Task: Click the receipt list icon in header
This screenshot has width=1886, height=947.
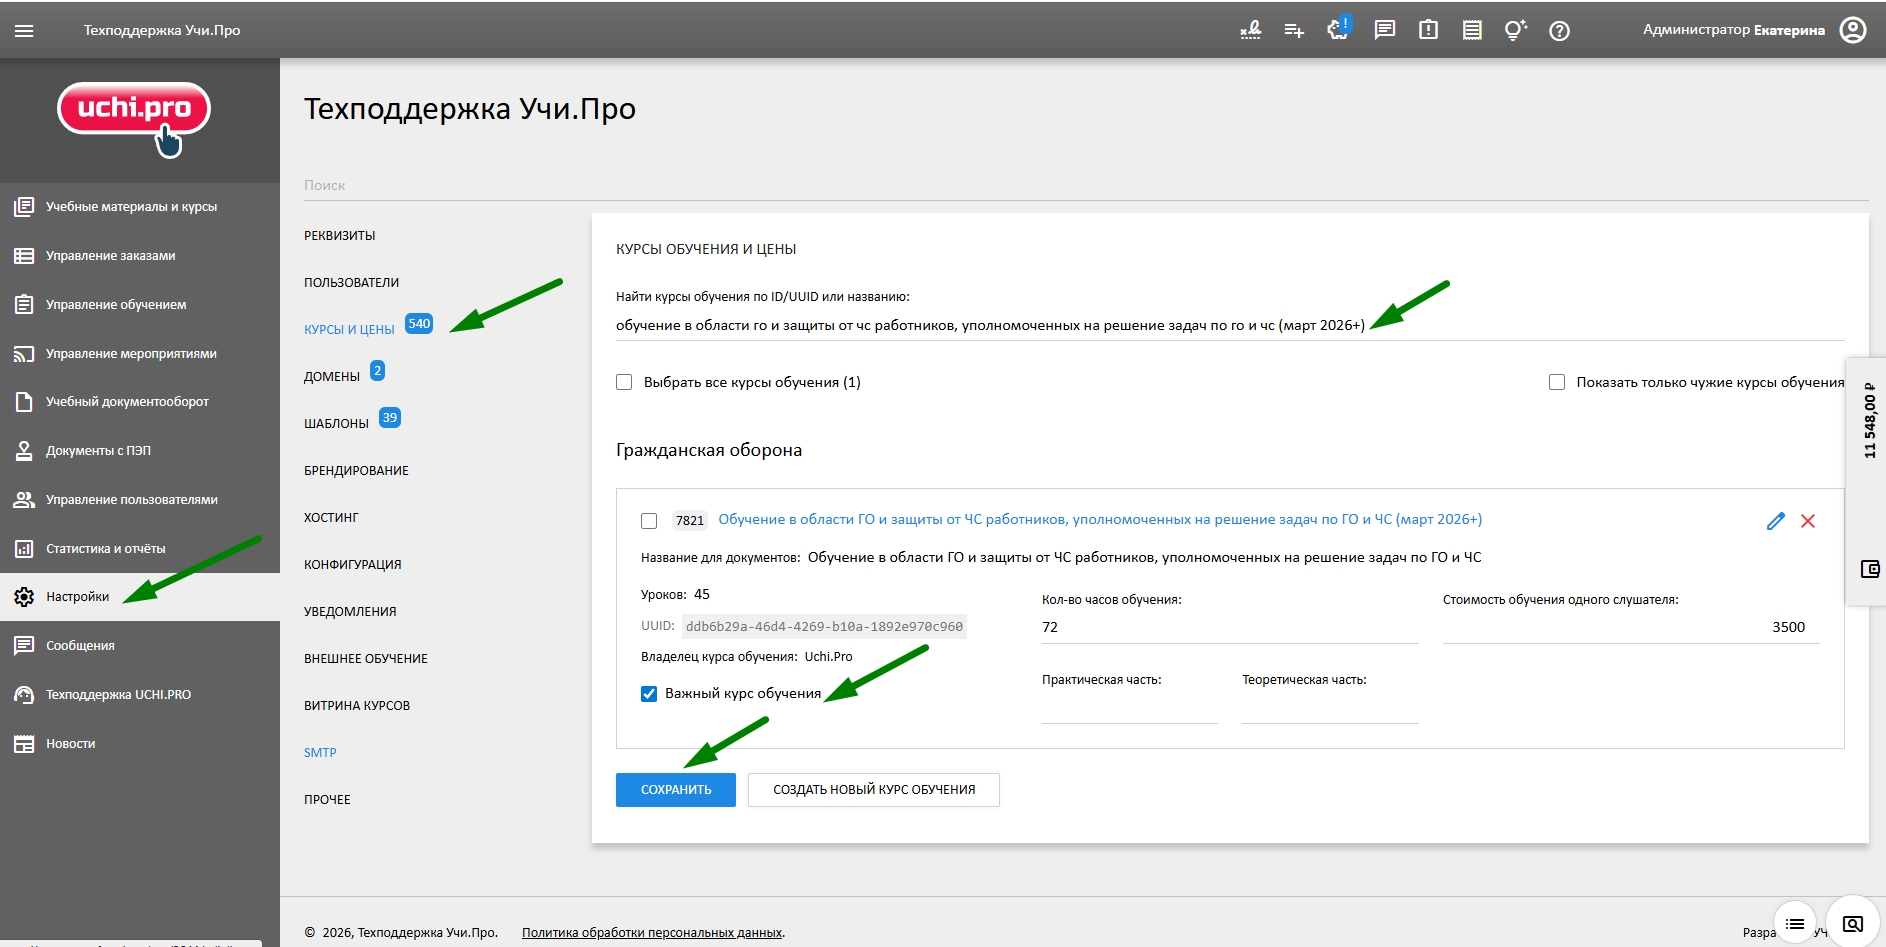Action: [x=1472, y=30]
